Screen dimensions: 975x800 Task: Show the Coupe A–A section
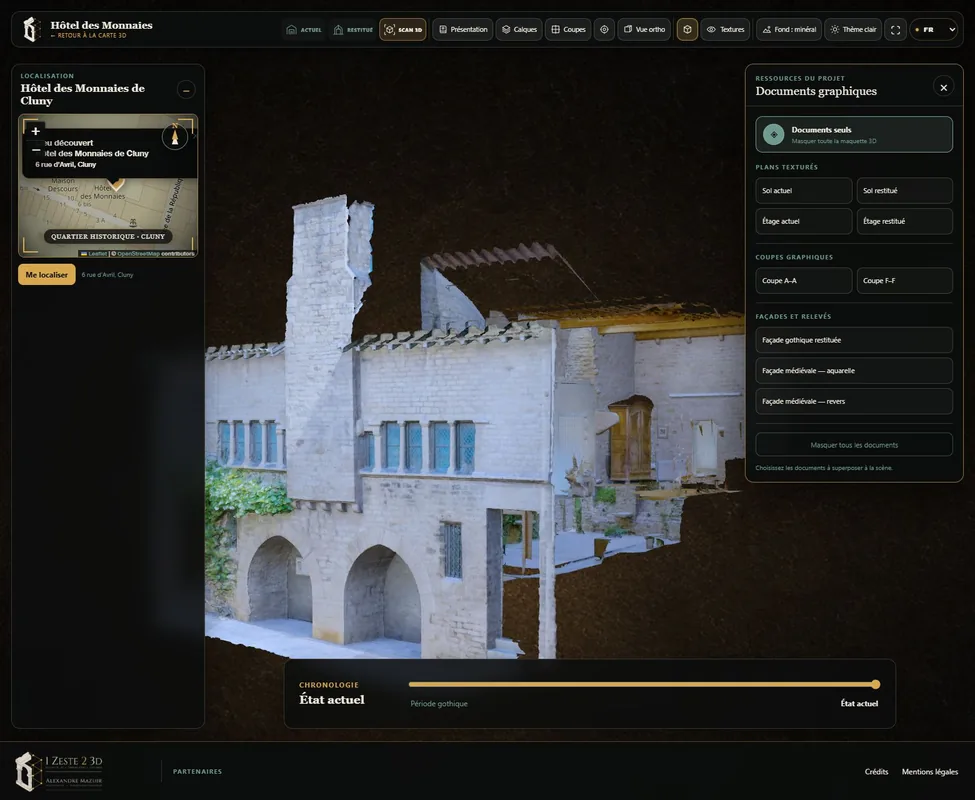click(803, 281)
